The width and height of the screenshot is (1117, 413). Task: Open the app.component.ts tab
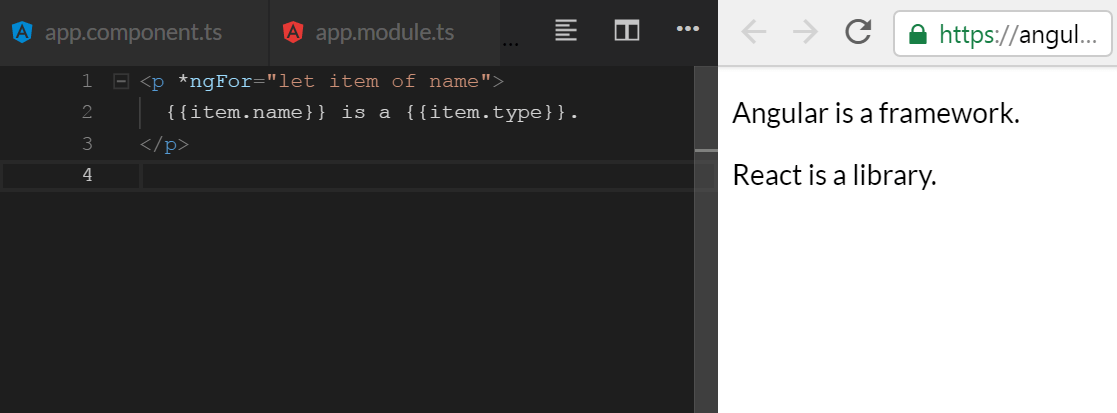133,33
